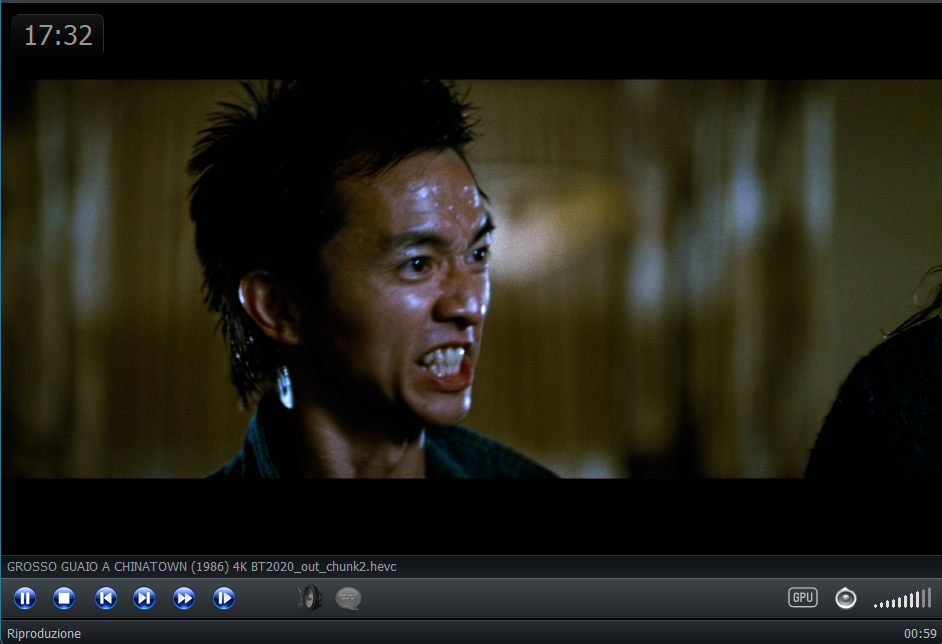
Task: Click the Riproduzione status text
Action: [44, 634]
